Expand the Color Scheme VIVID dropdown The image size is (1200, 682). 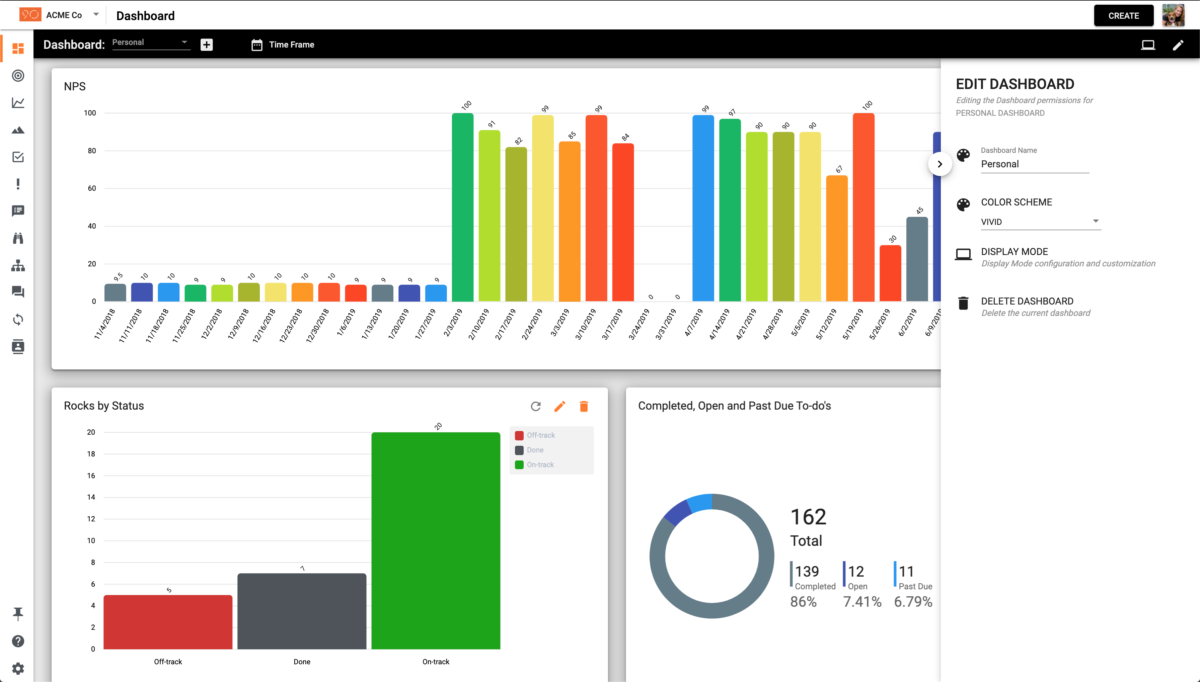1040,221
